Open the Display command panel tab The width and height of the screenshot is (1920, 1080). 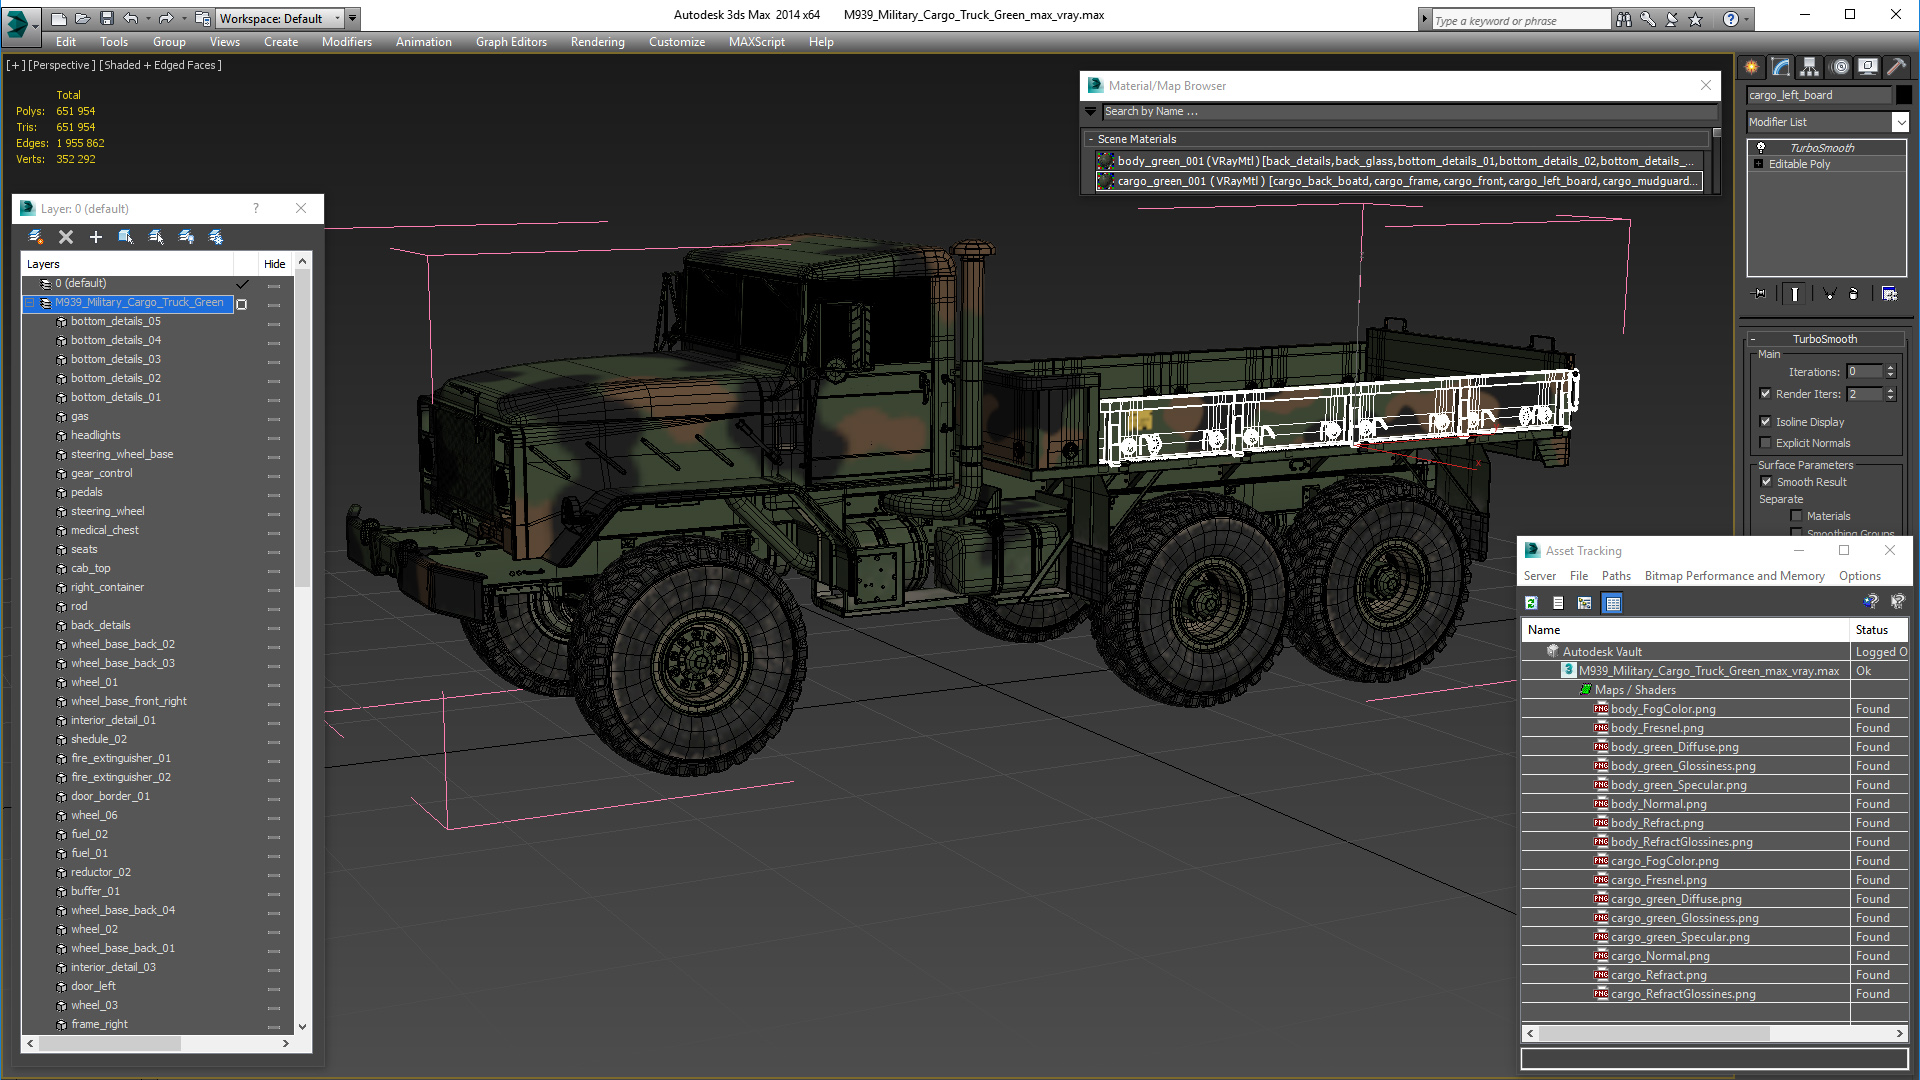[x=1868, y=67]
